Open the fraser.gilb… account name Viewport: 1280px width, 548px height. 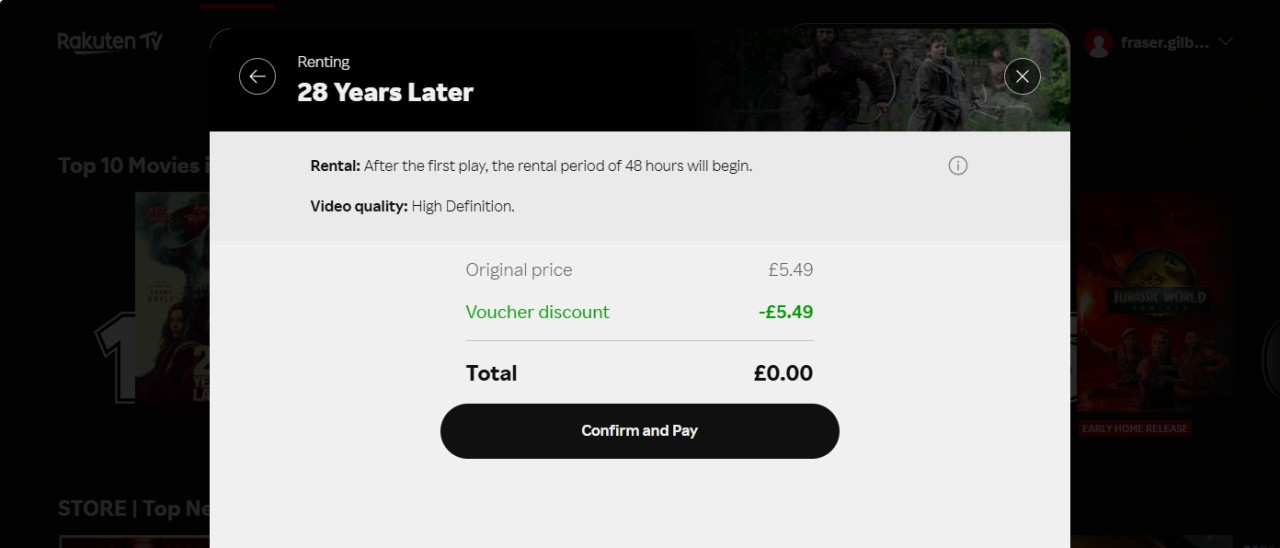[x=1165, y=43]
